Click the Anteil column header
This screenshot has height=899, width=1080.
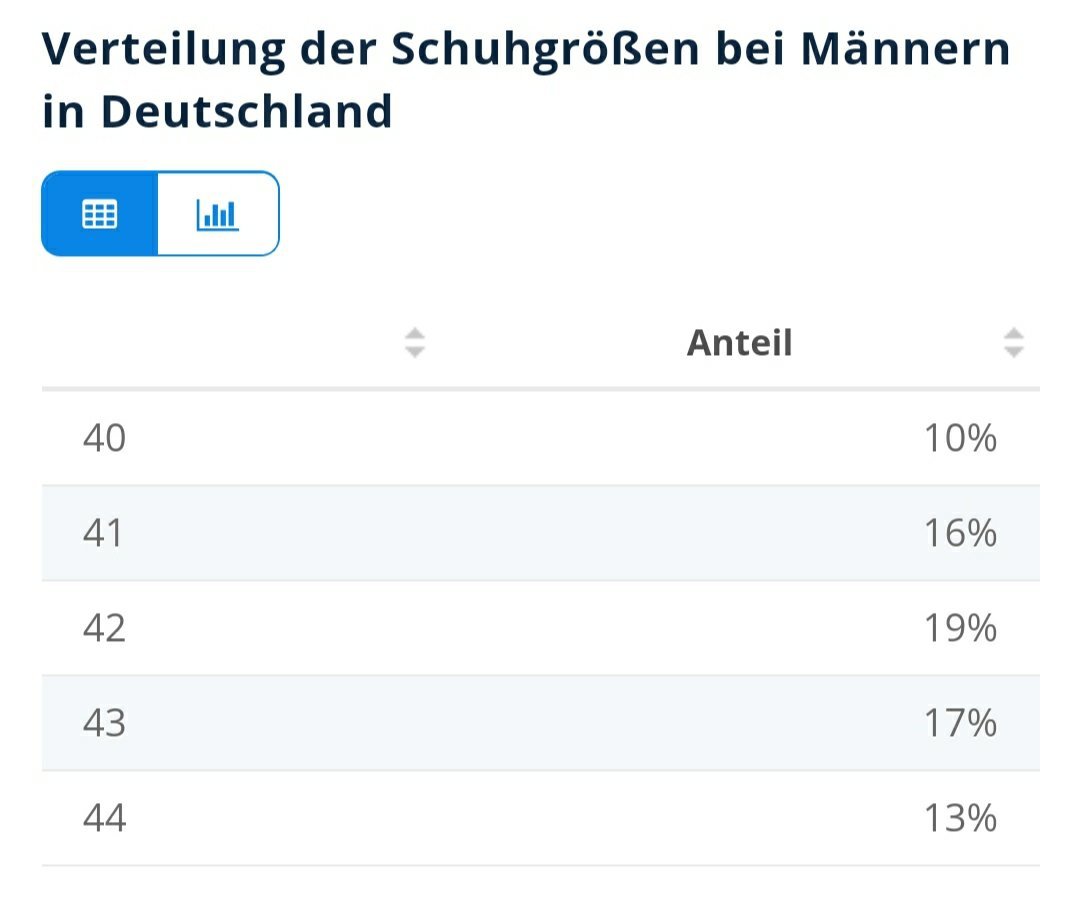pos(739,343)
